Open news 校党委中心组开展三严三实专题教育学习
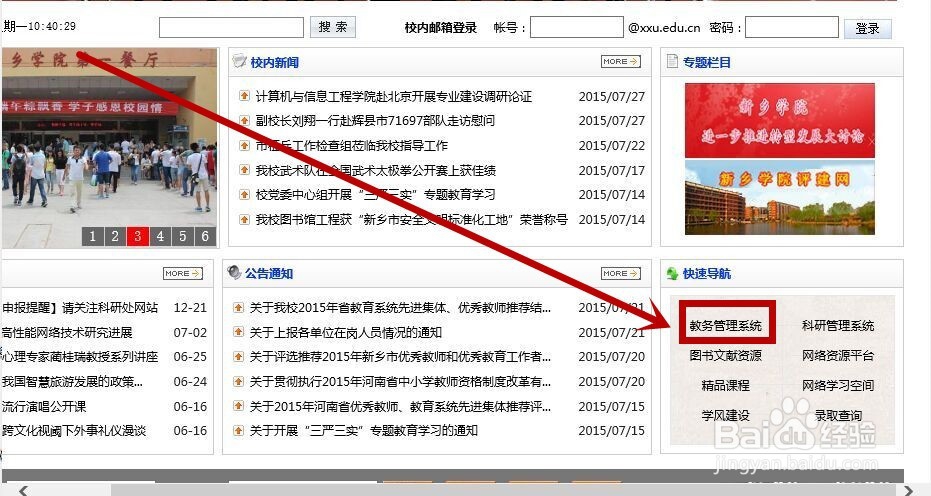The width and height of the screenshot is (931, 496). coord(375,194)
